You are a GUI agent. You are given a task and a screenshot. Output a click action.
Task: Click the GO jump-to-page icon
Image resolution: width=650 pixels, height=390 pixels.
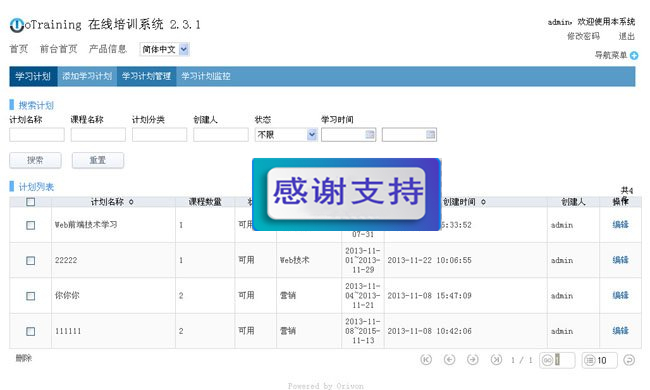[548, 360]
